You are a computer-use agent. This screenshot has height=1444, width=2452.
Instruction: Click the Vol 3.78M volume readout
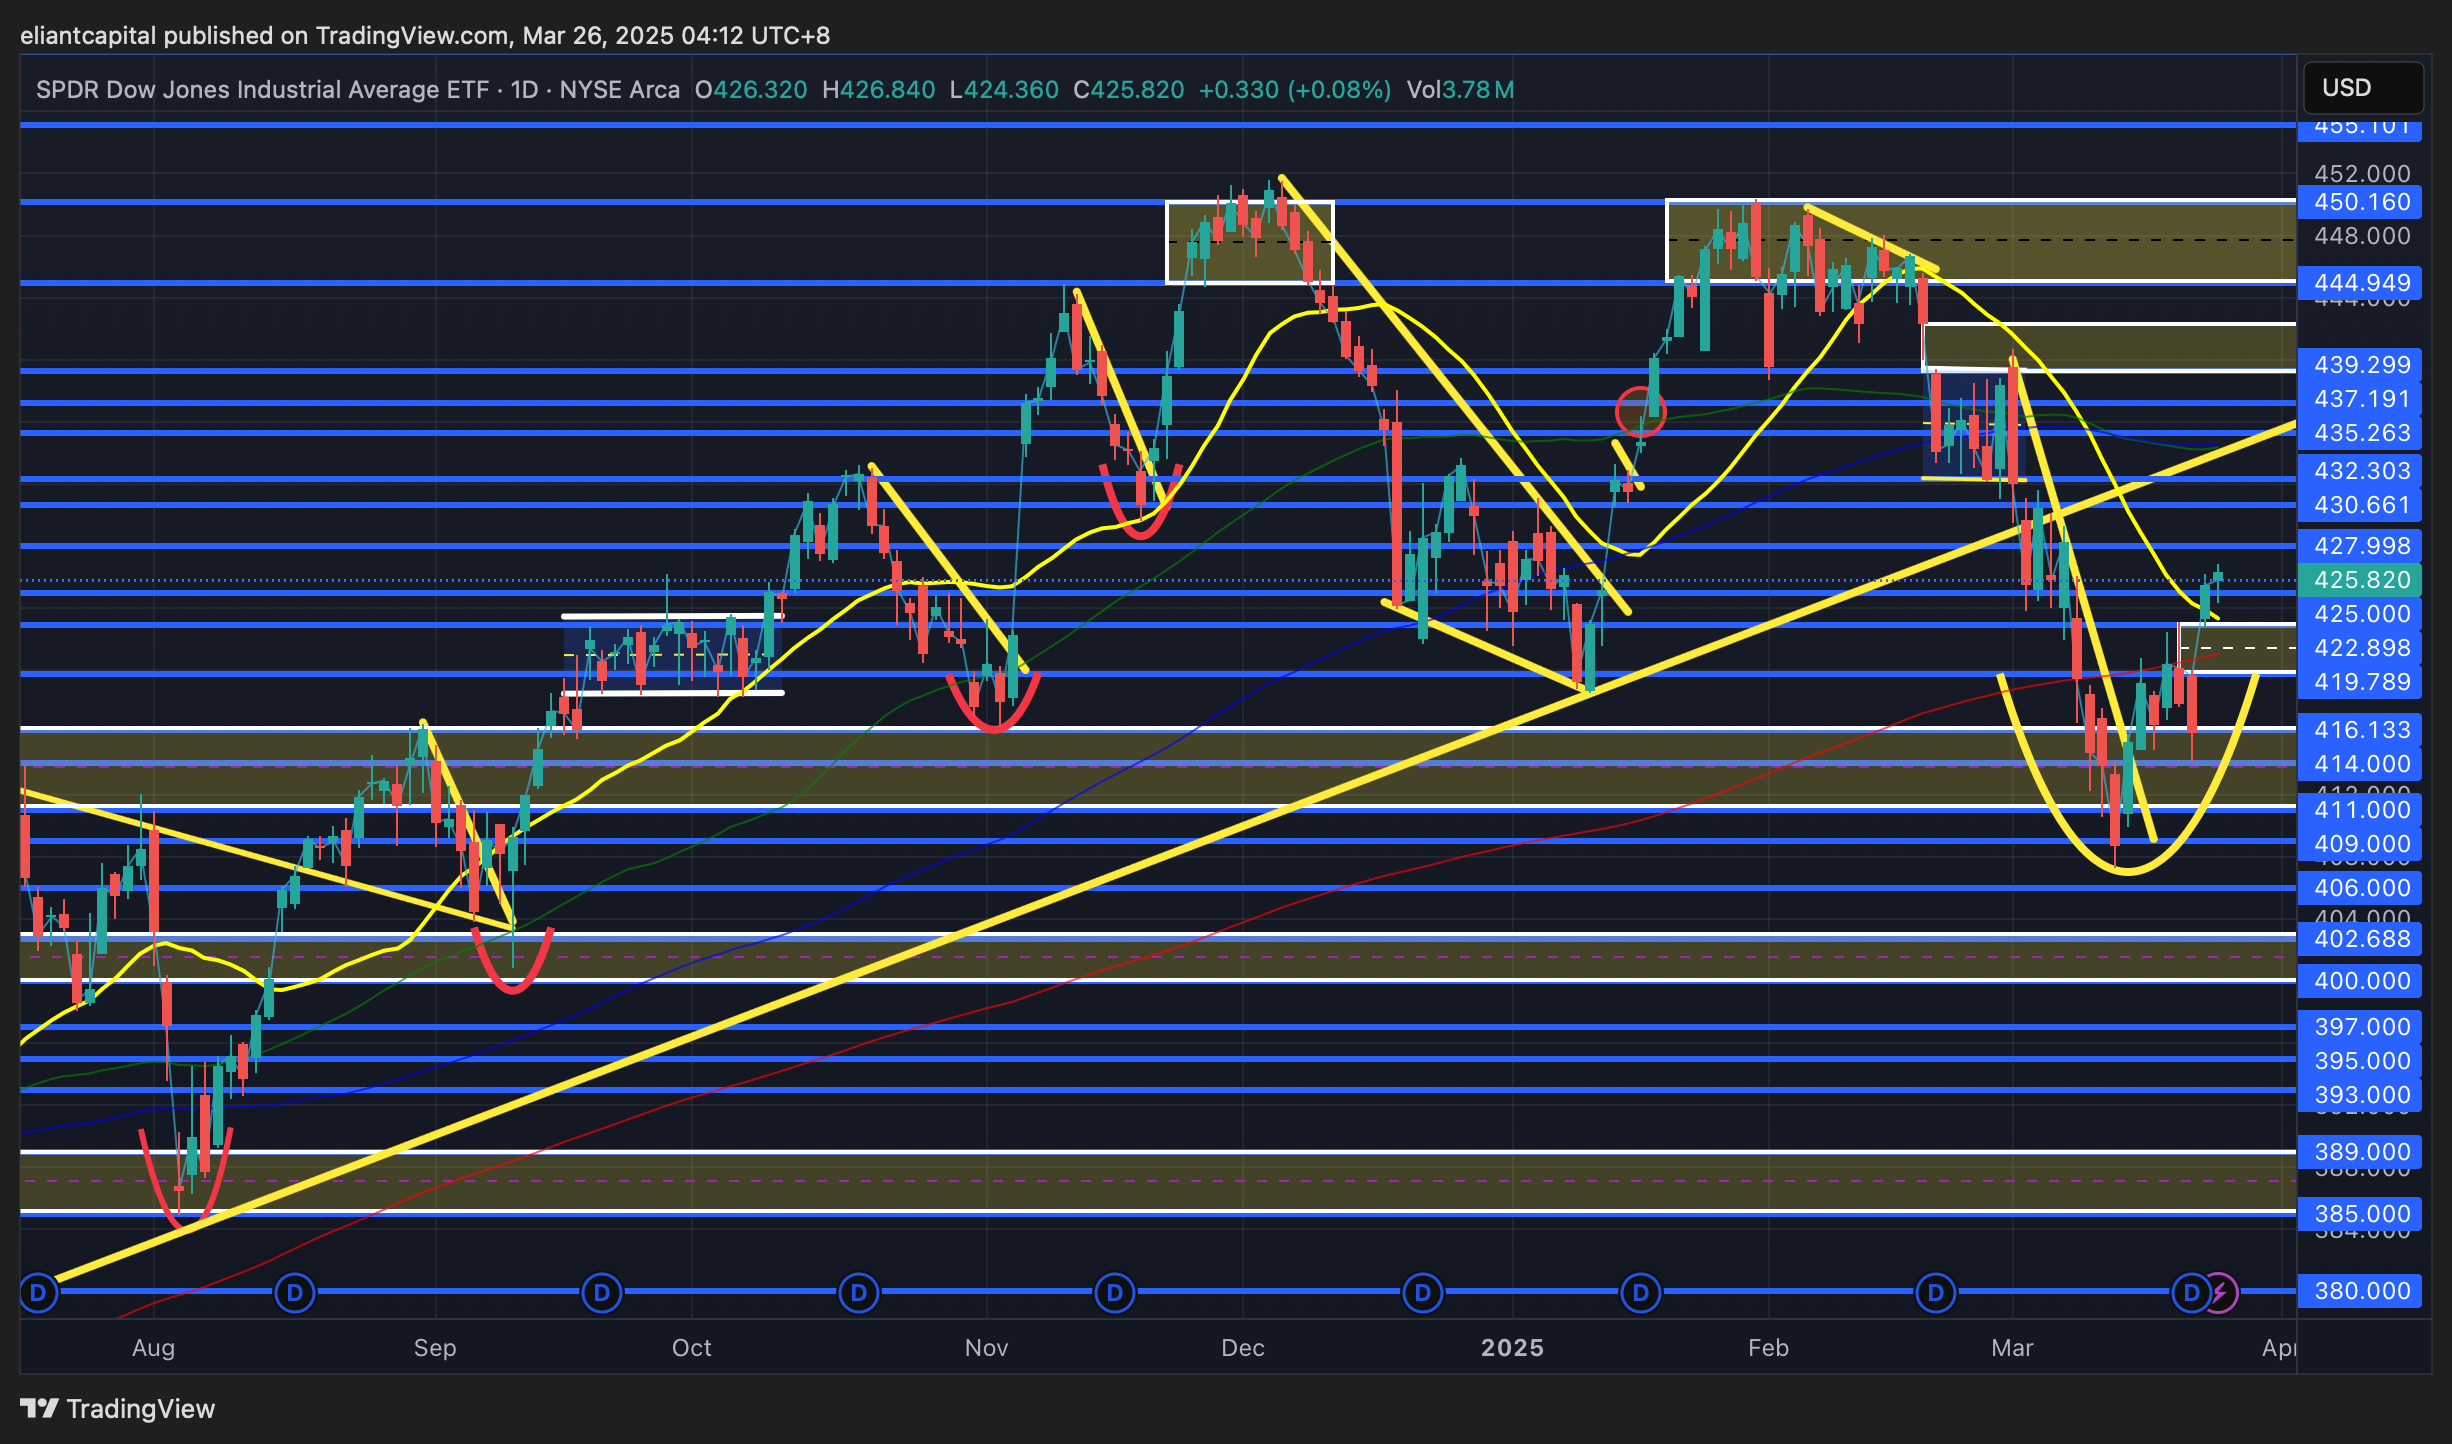point(1459,90)
